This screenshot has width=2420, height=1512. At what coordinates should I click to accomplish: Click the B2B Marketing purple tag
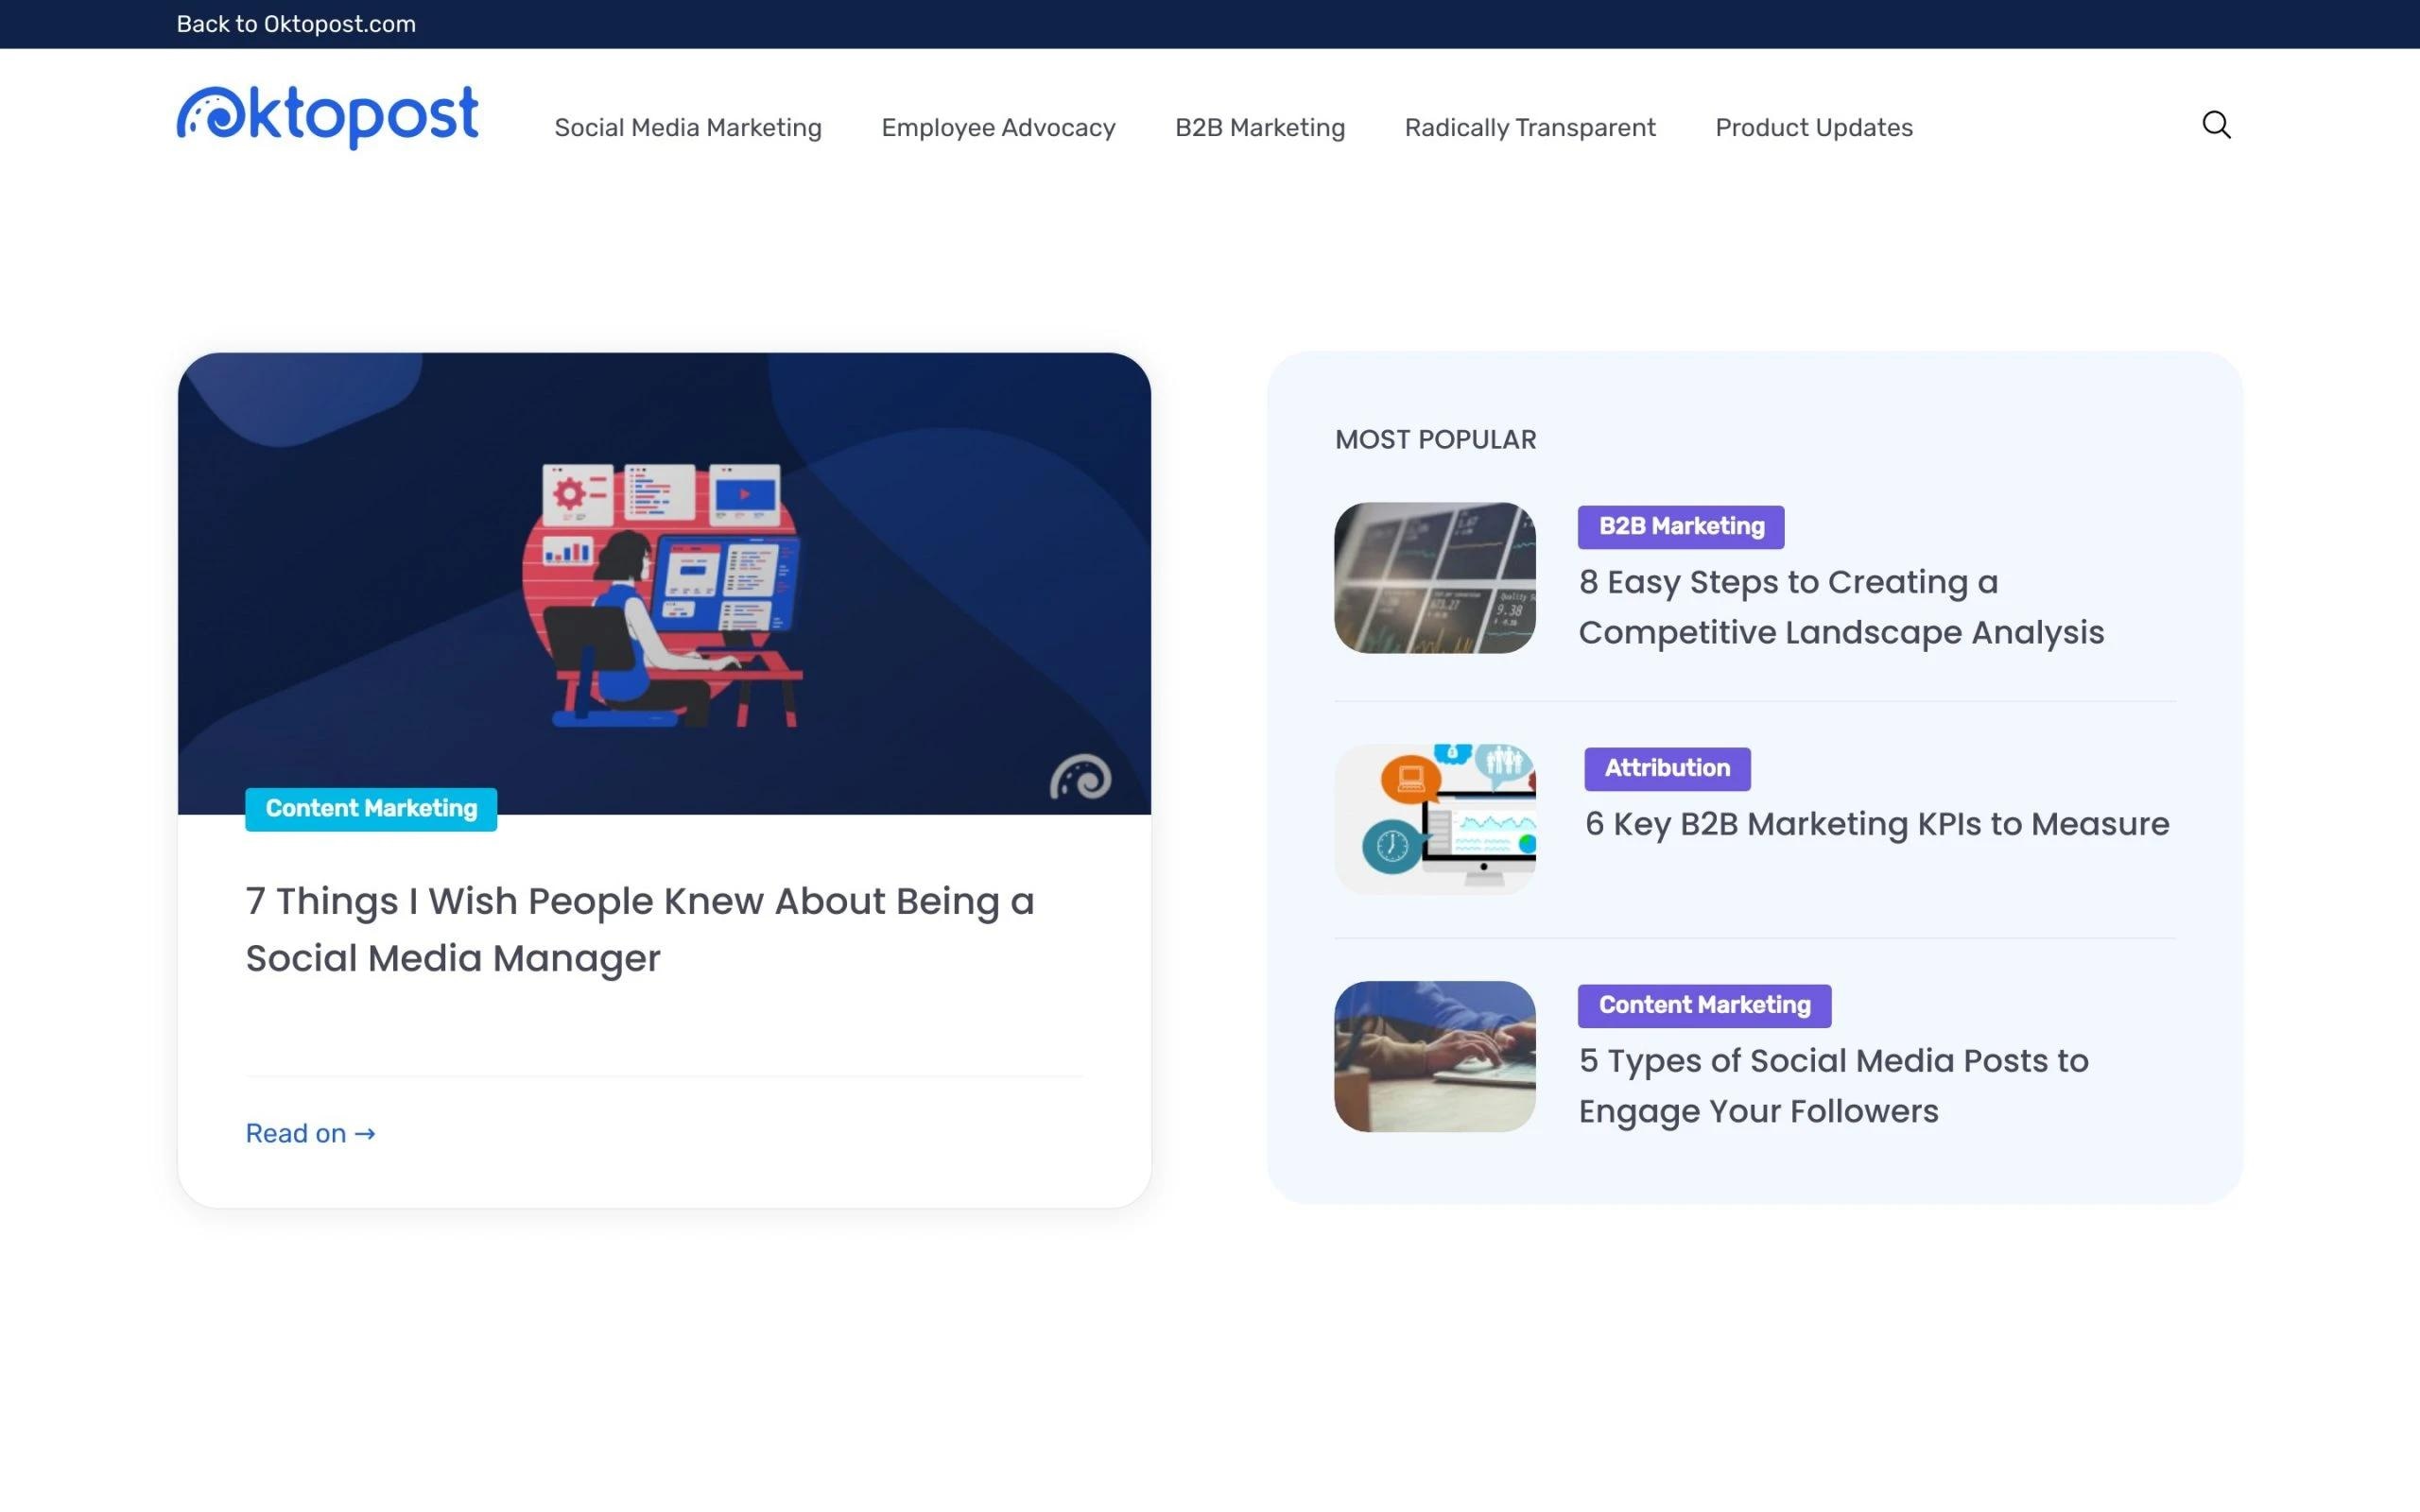1680,527
